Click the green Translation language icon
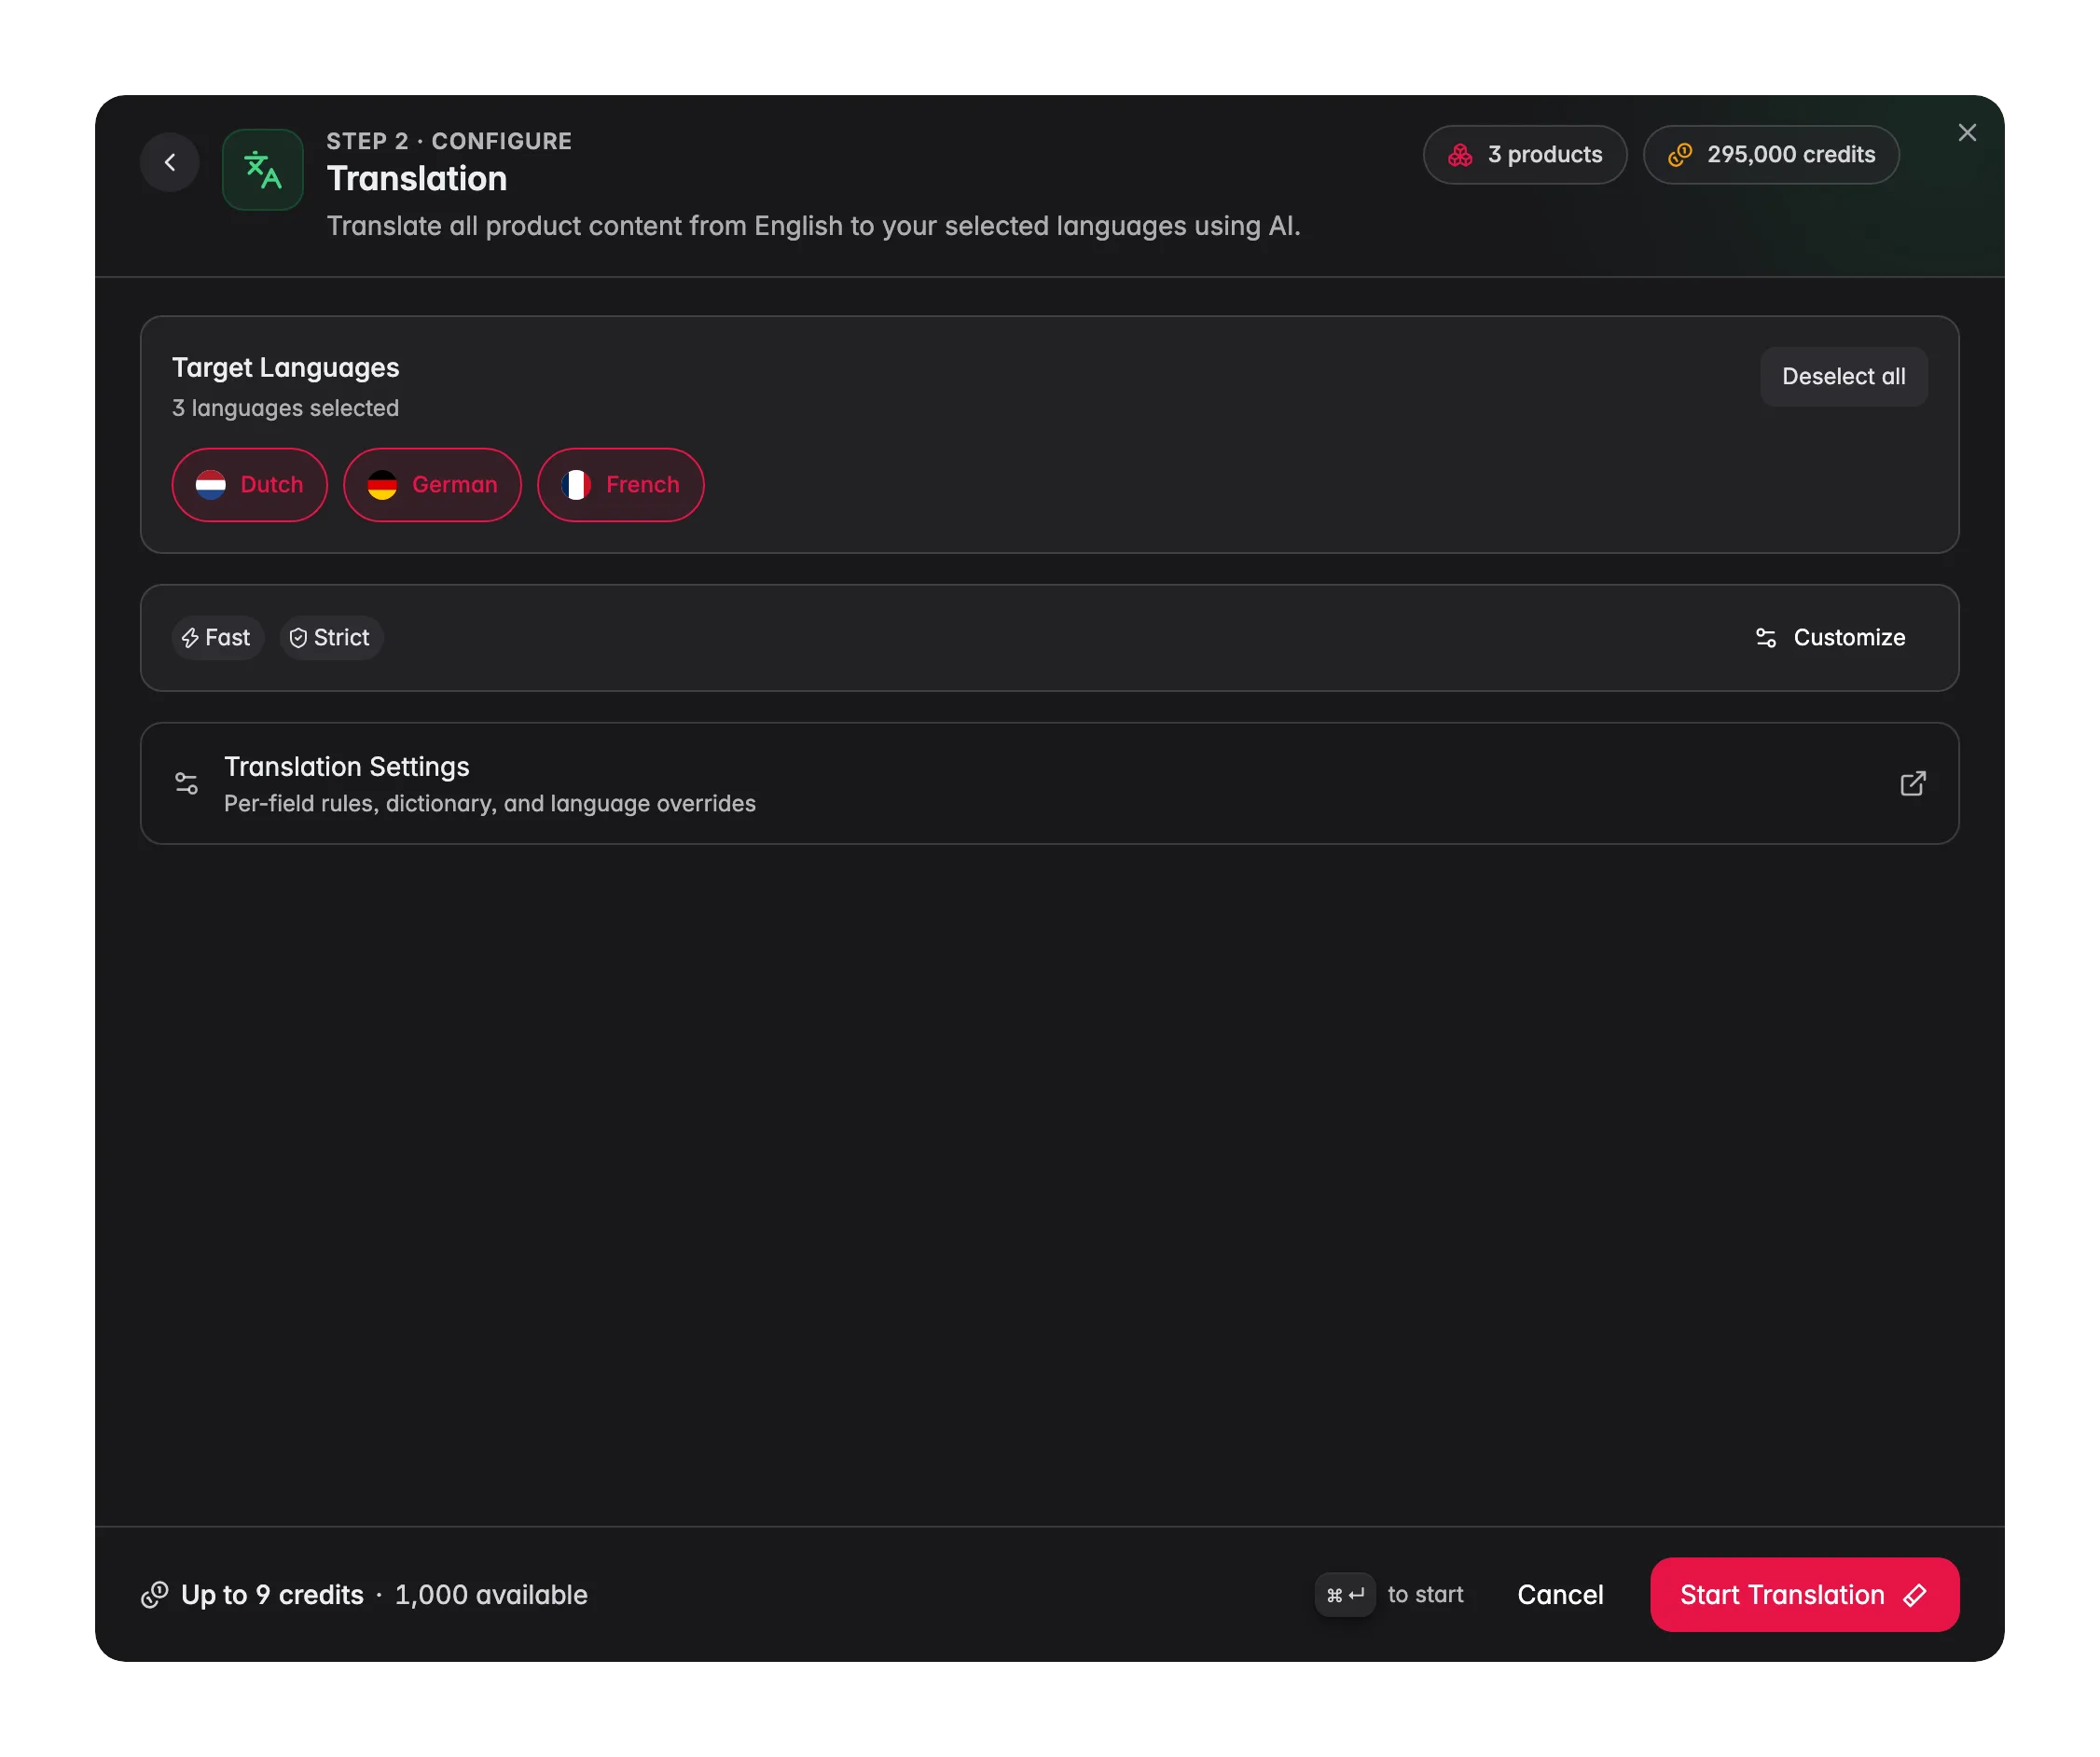Screen dimensions: 2100x1757 click(262, 170)
